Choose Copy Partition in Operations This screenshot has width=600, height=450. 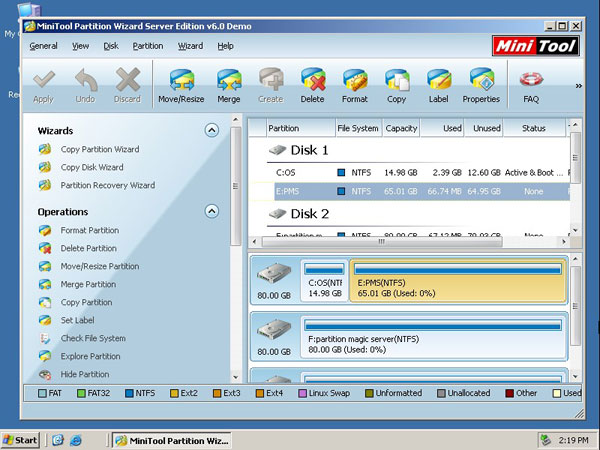pyautogui.click(x=86, y=302)
